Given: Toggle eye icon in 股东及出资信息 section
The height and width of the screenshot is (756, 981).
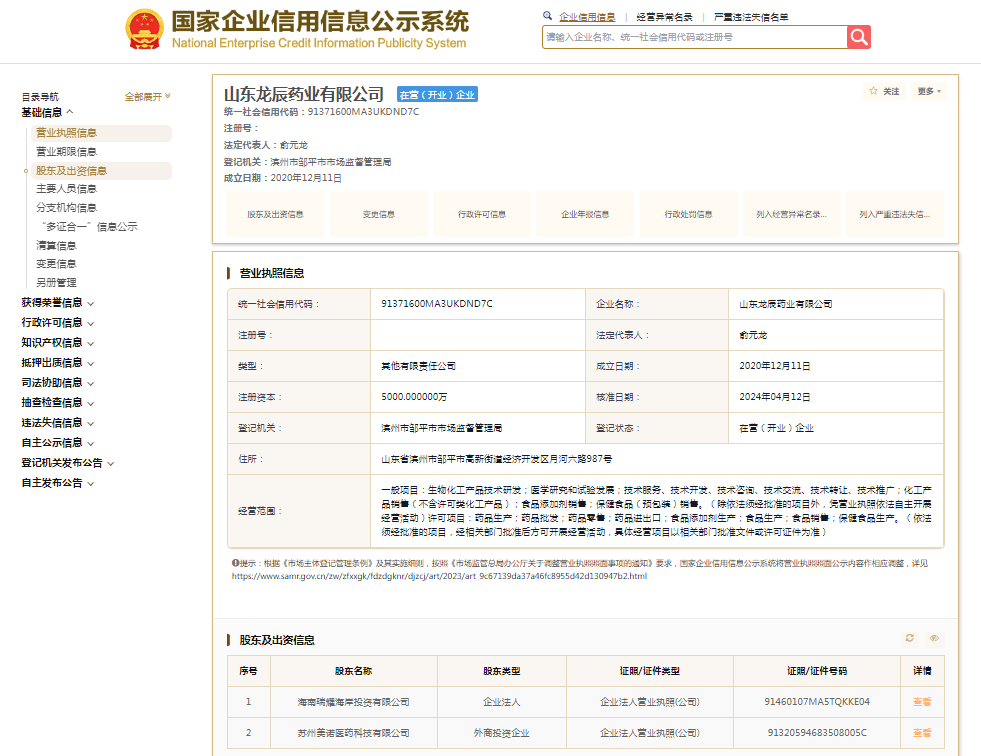Looking at the screenshot, I should pyautogui.click(x=934, y=638).
